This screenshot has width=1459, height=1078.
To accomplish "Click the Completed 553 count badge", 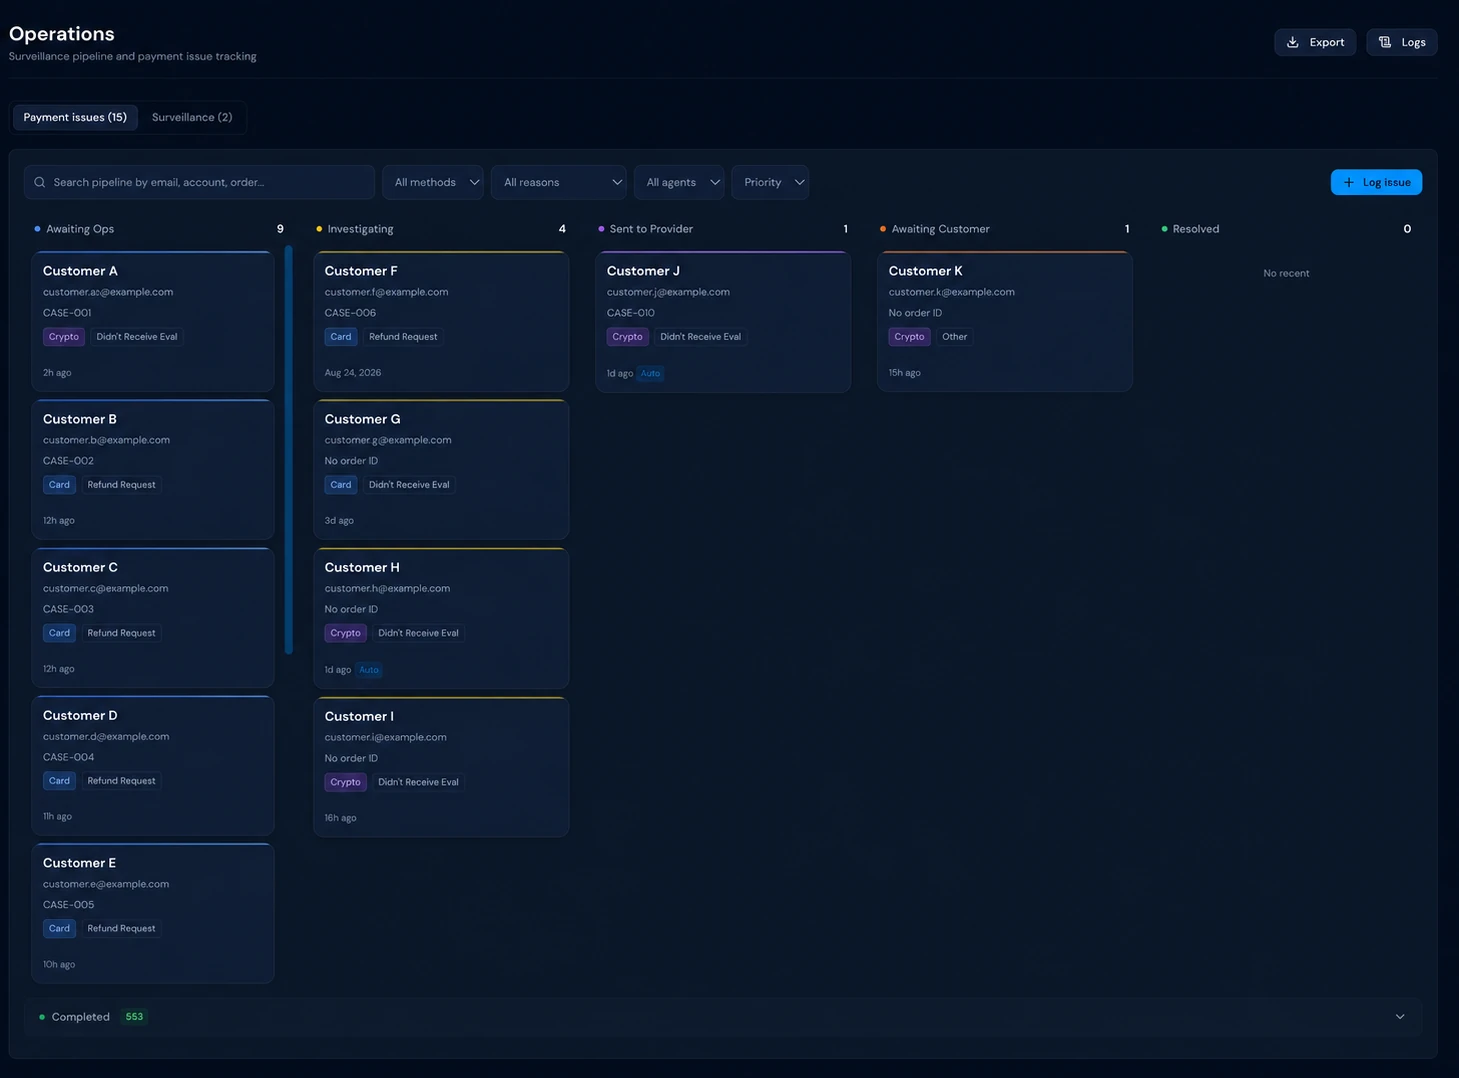I will pyautogui.click(x=134, y=1017).
